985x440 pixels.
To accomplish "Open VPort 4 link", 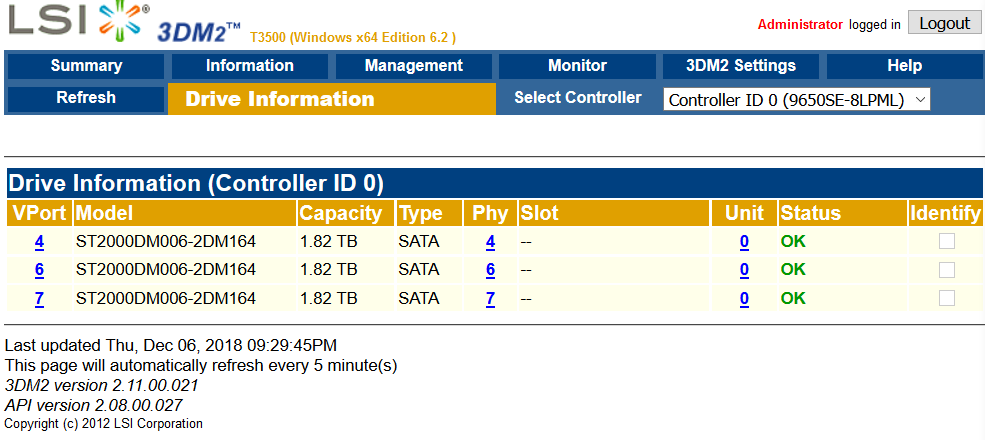I will [x=39, y=242].
